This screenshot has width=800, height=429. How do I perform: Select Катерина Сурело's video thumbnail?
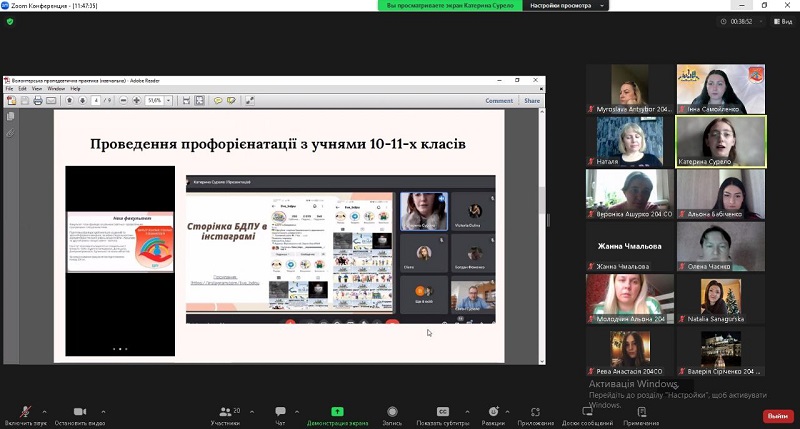pos(721,140)
